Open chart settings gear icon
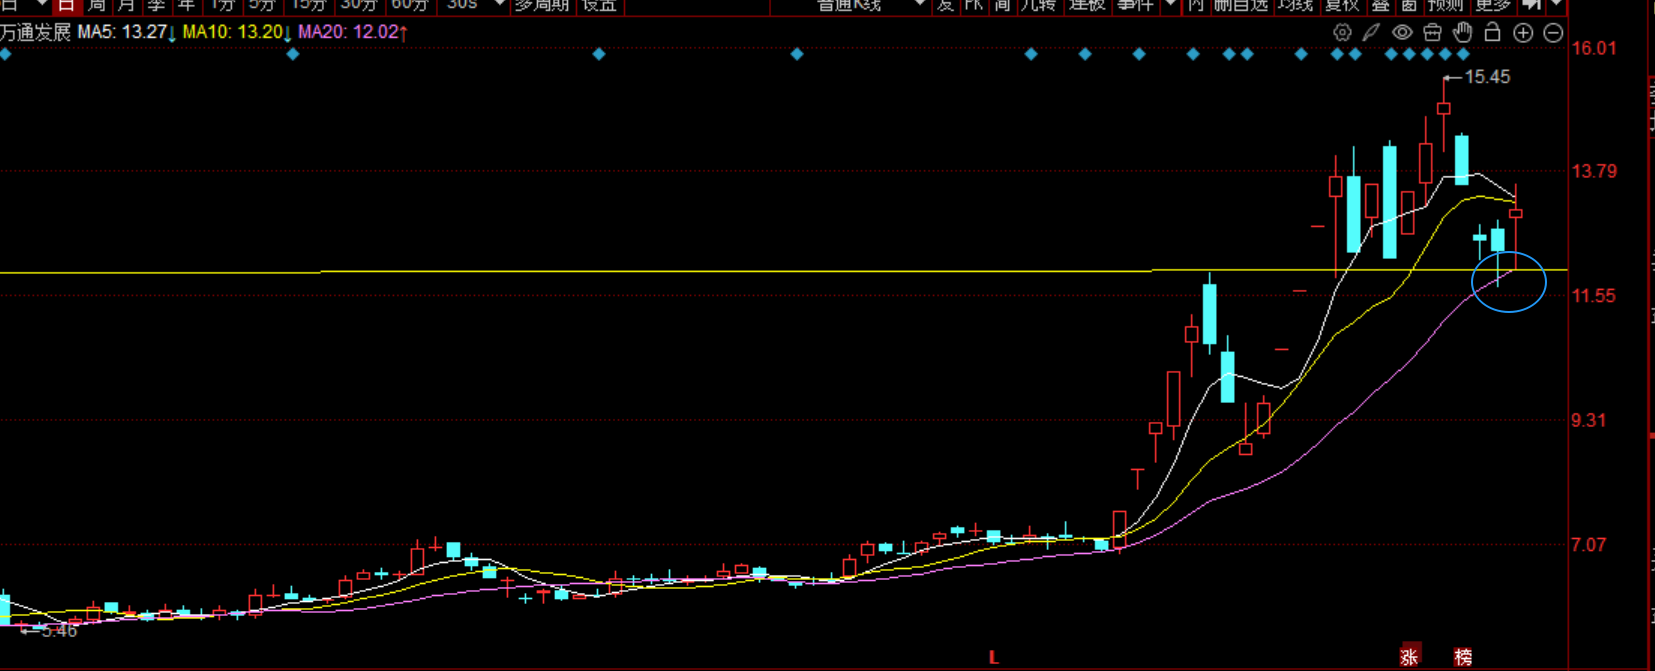The width and height of the screenshot is (1655, 671). [1342, 33]
